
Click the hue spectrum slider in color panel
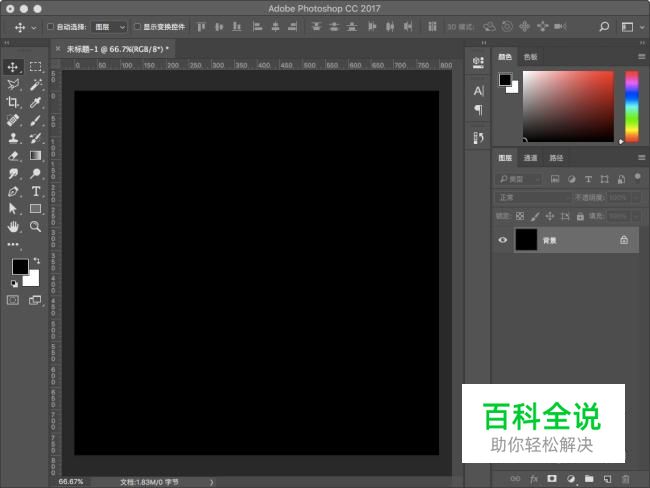[631, 107]
